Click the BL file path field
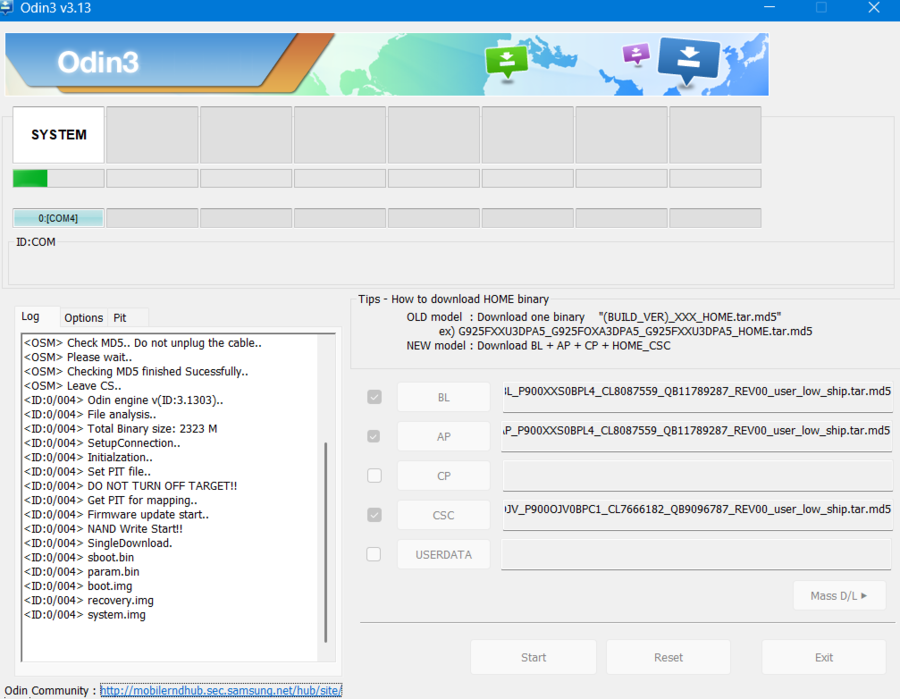Screen dimensions: 900x699 697,397
